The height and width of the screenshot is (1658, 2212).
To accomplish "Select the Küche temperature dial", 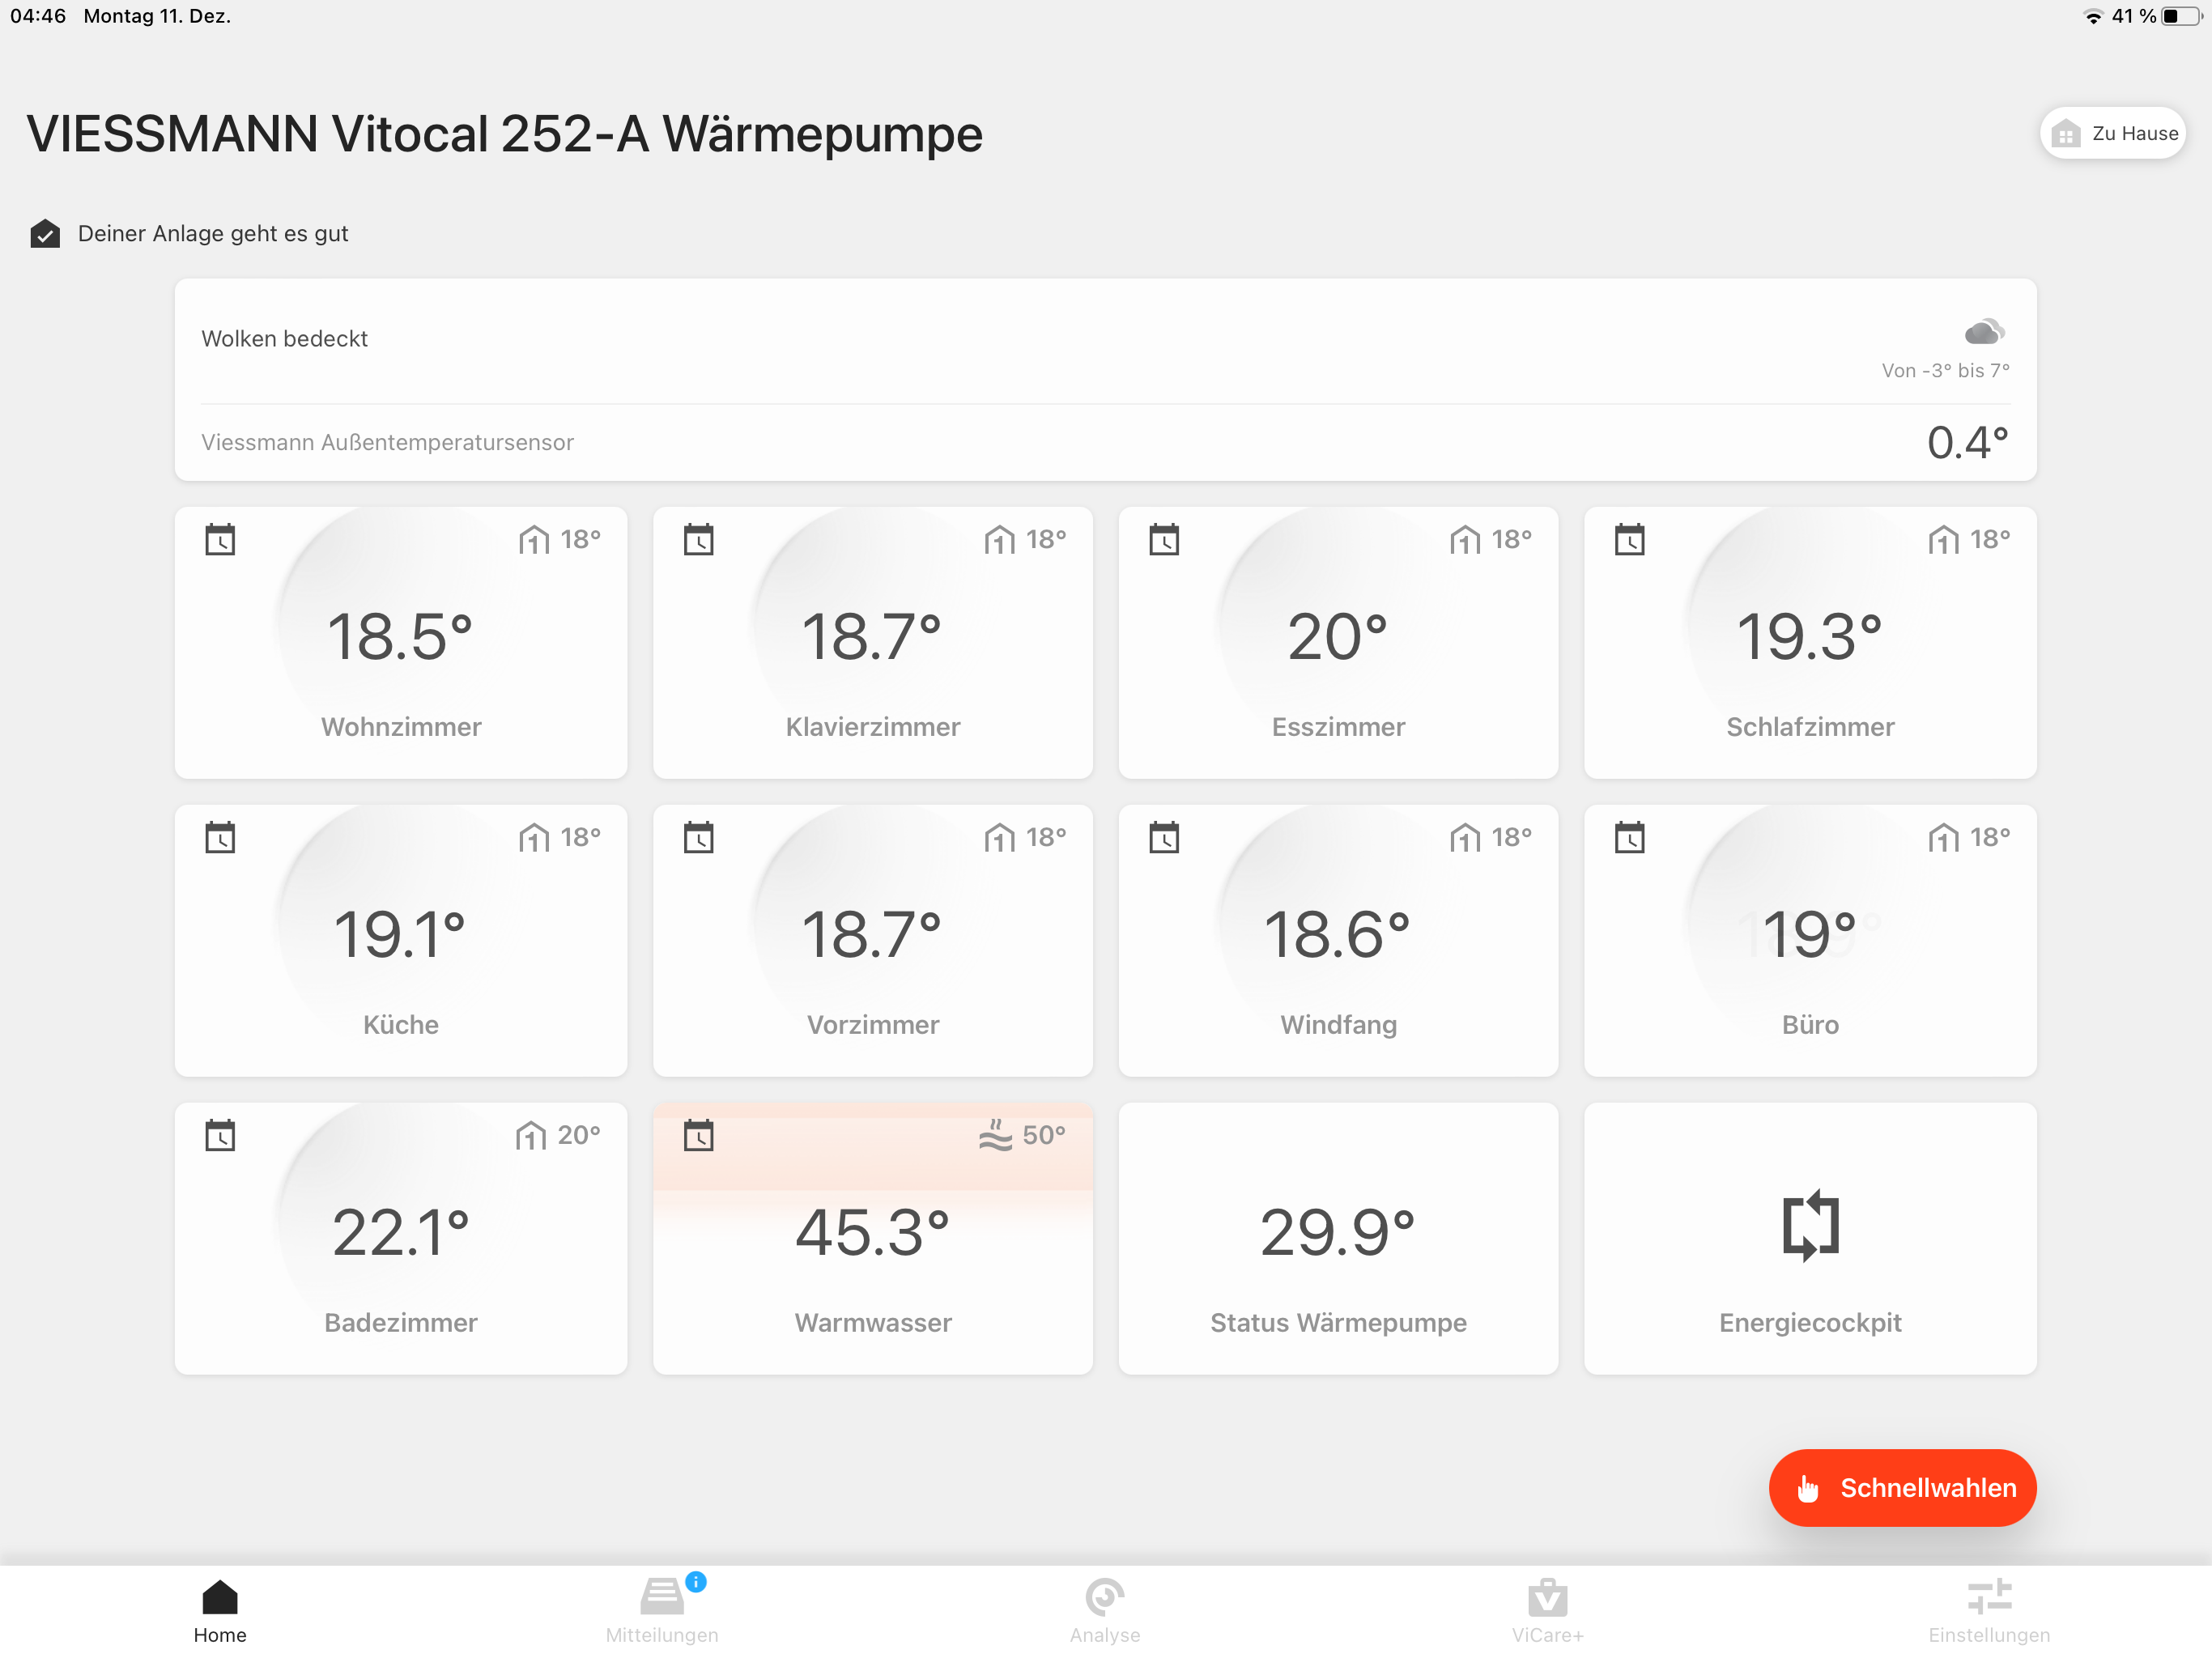I will point(400,935).
